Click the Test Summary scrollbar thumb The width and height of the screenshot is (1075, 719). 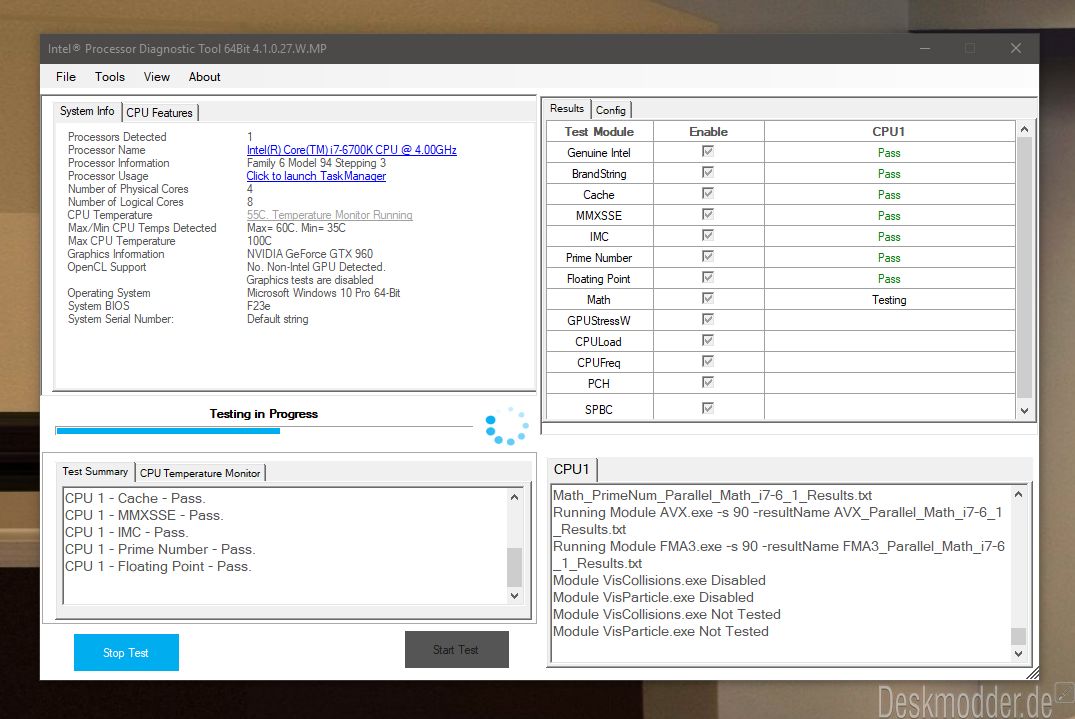point(514,567)
